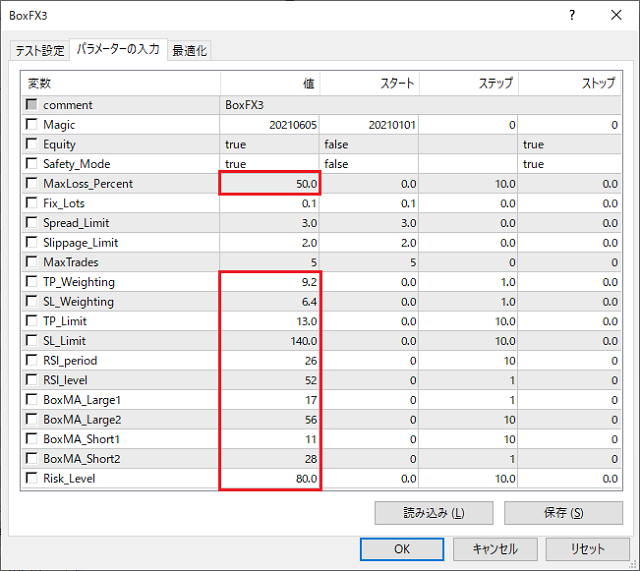Tick the Risk_Level checkbox

click(x=31, y=478)
